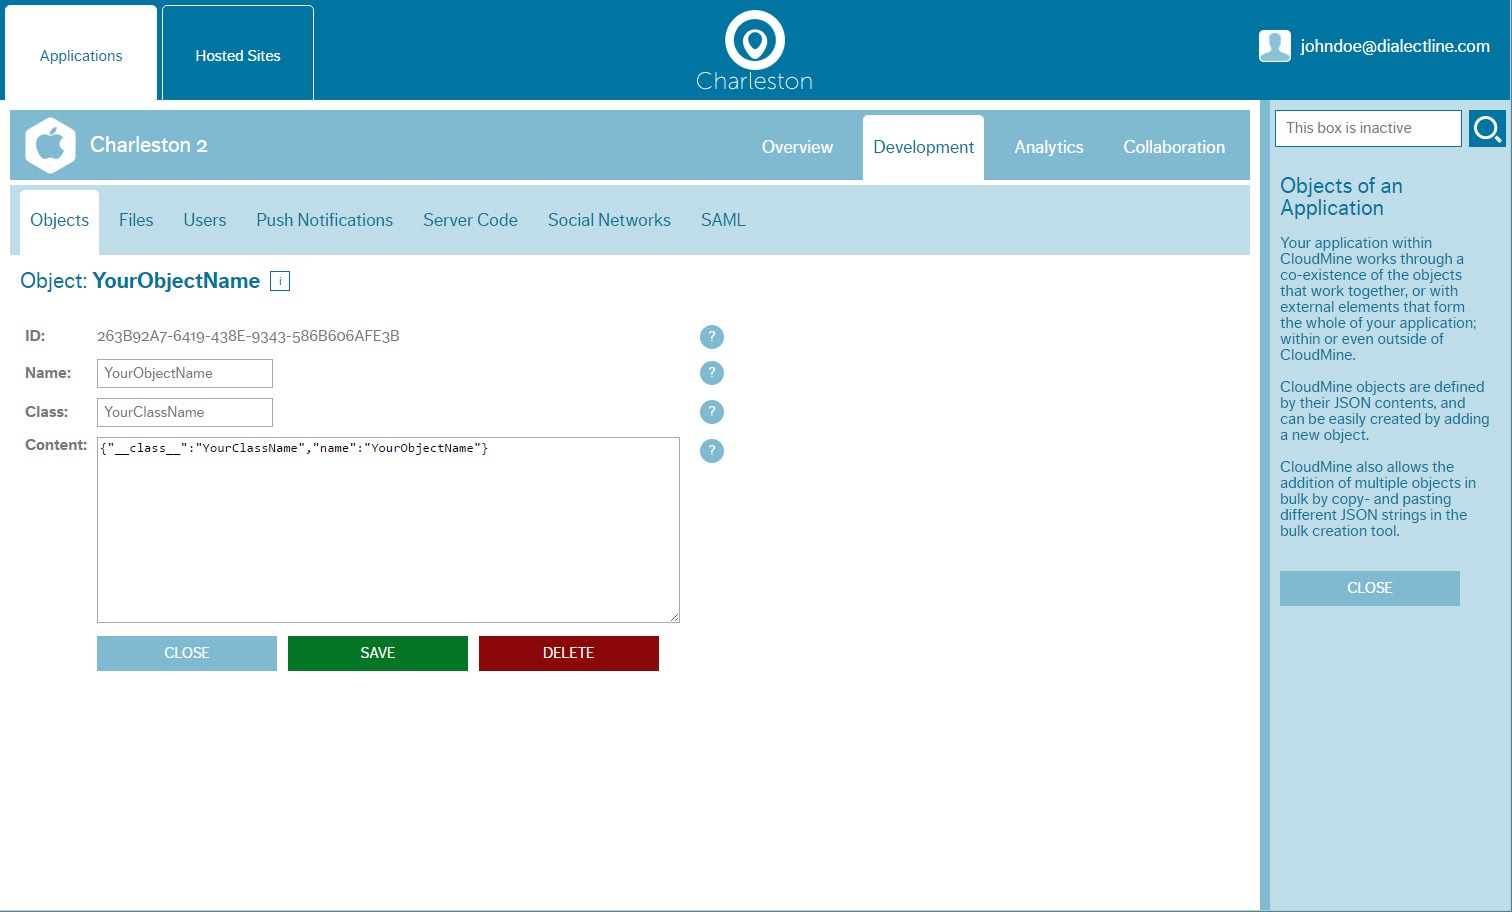Click the CLOSE button below the content box
This screenshot has height=912, width=1512.
point(187,653)
